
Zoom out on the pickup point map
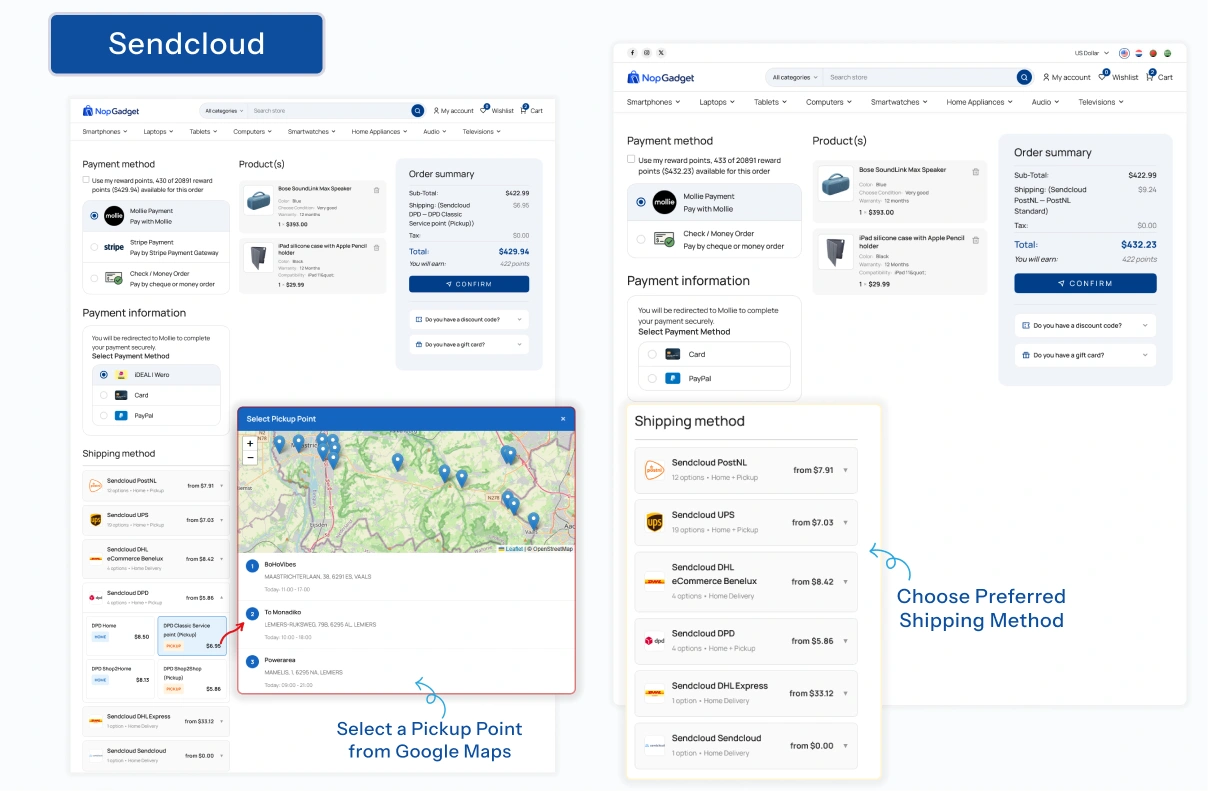(x=250, y=457)
